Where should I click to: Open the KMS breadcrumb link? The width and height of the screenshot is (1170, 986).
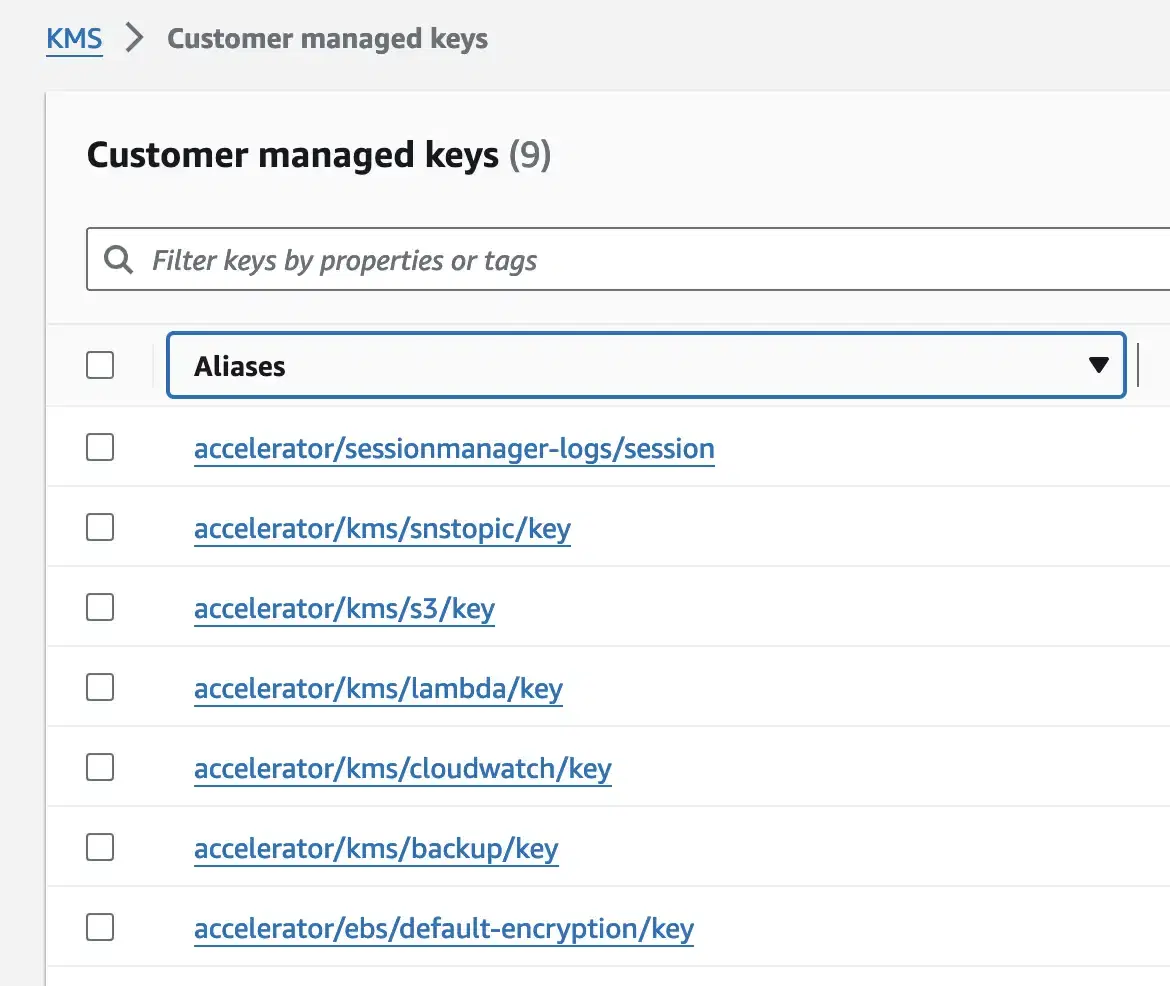pos(74,38)
